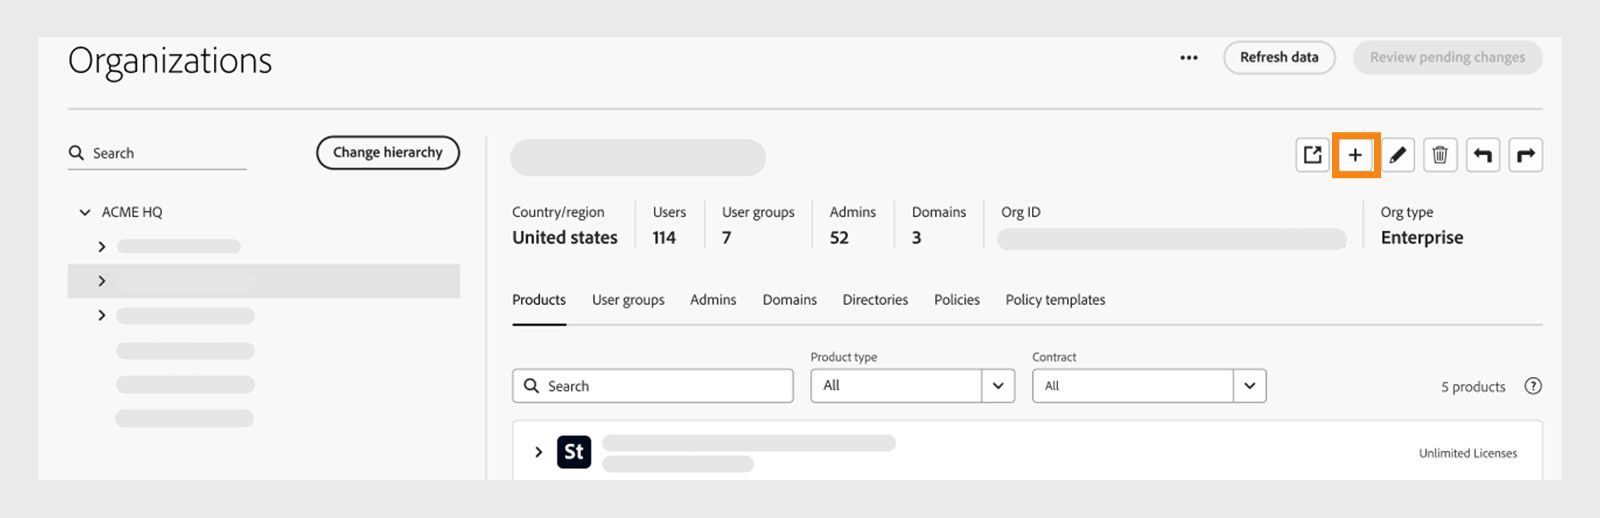Click the add organization plus icon
The image size is (1600, 518).
click(x=1355, y=155)
